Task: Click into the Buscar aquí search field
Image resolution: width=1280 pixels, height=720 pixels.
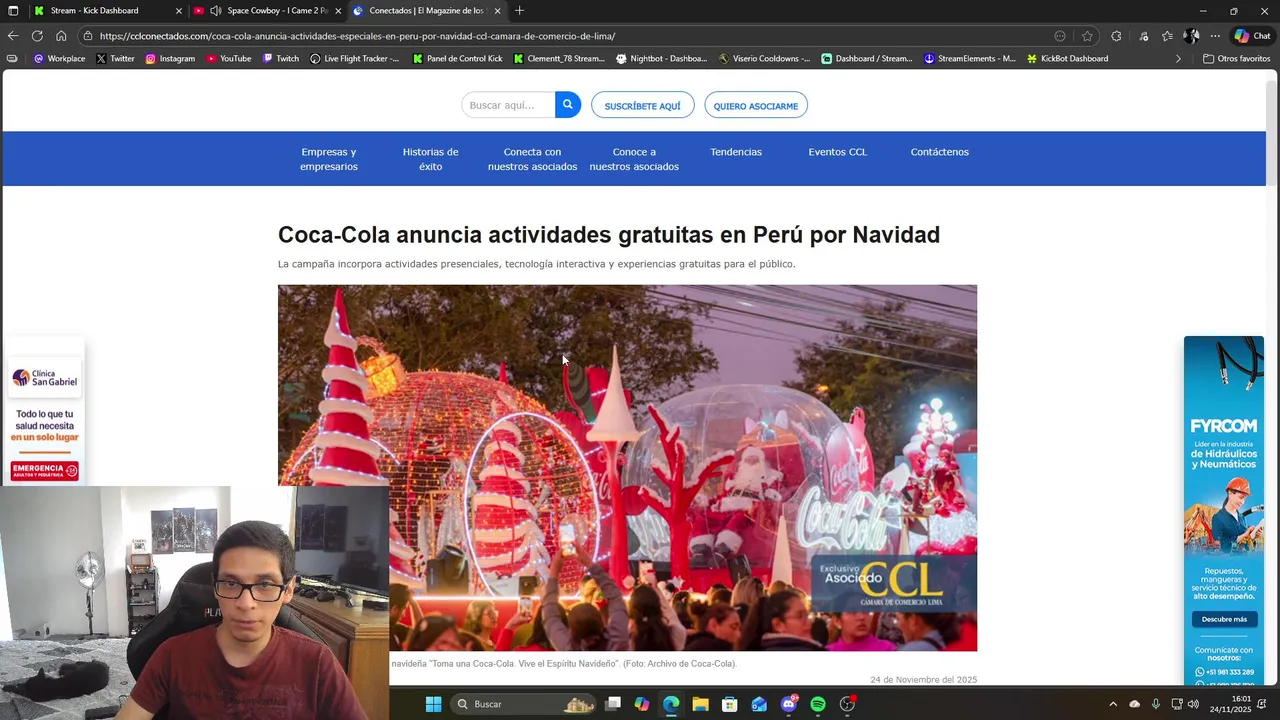Action: tap(508, 105)
